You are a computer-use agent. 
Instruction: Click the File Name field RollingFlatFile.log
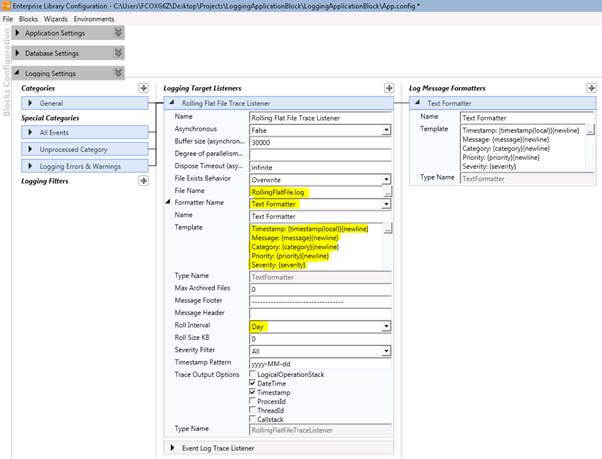[x=316, y=192]
